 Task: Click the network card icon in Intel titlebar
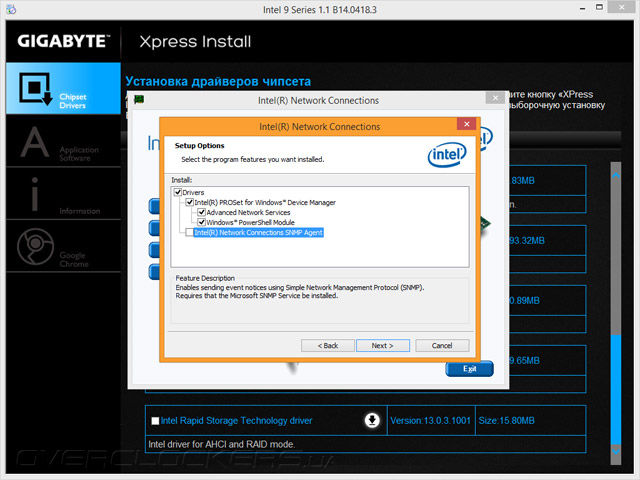tap(139, 99)
